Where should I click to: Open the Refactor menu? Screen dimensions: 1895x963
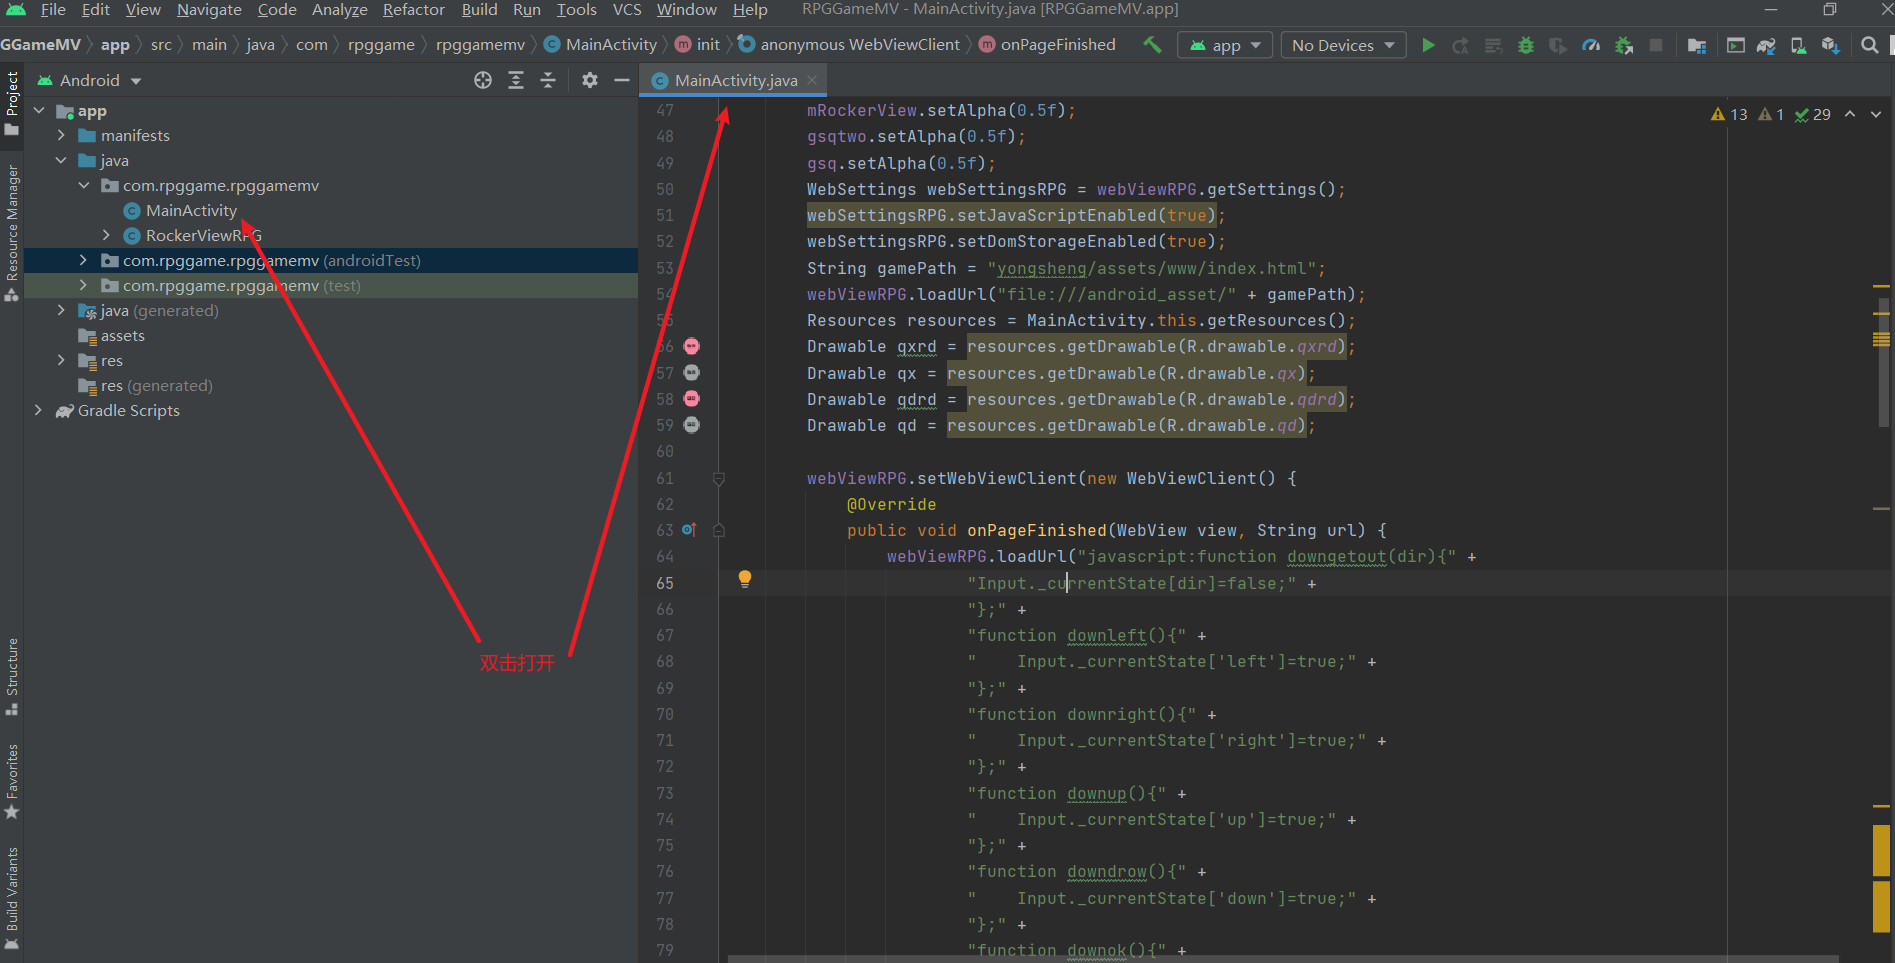(413, 10)
